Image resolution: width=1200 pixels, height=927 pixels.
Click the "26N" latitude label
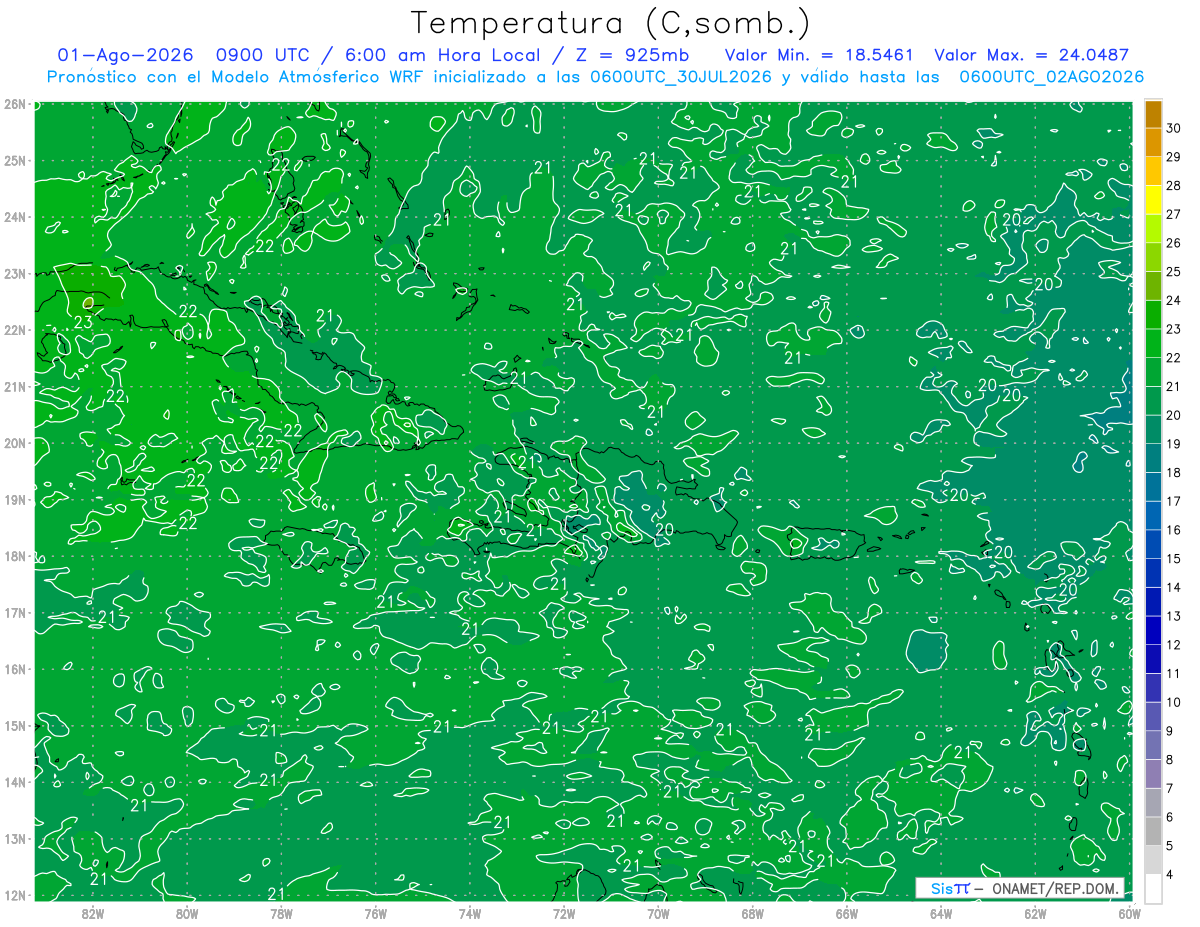click(16, 104)
